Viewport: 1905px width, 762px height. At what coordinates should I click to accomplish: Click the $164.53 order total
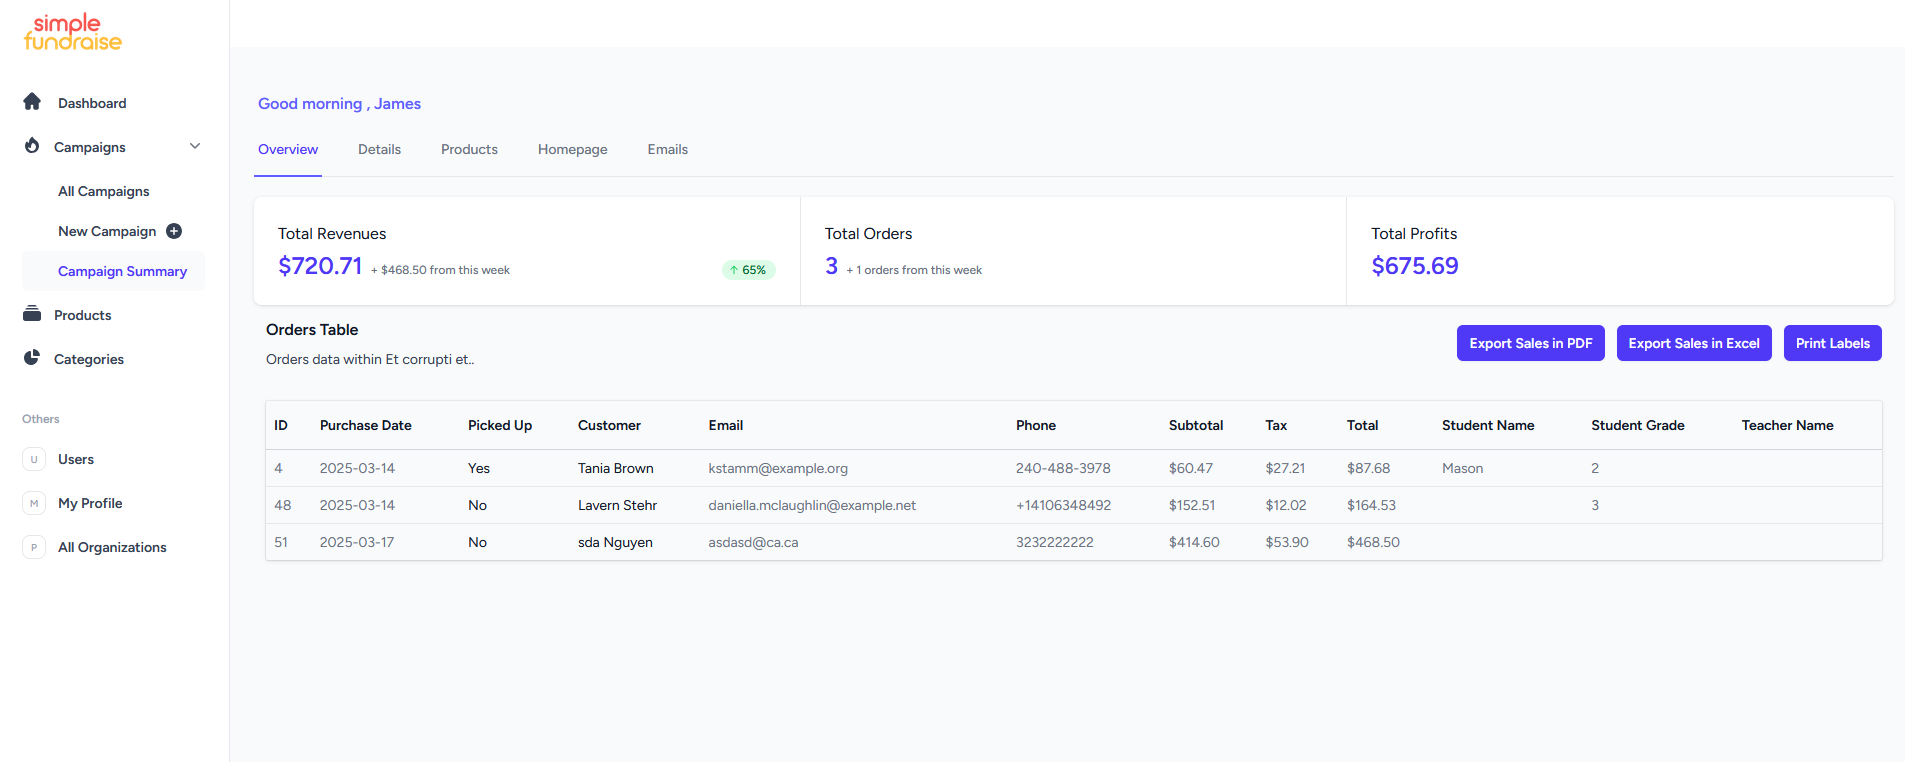(x=1371, y=505)
